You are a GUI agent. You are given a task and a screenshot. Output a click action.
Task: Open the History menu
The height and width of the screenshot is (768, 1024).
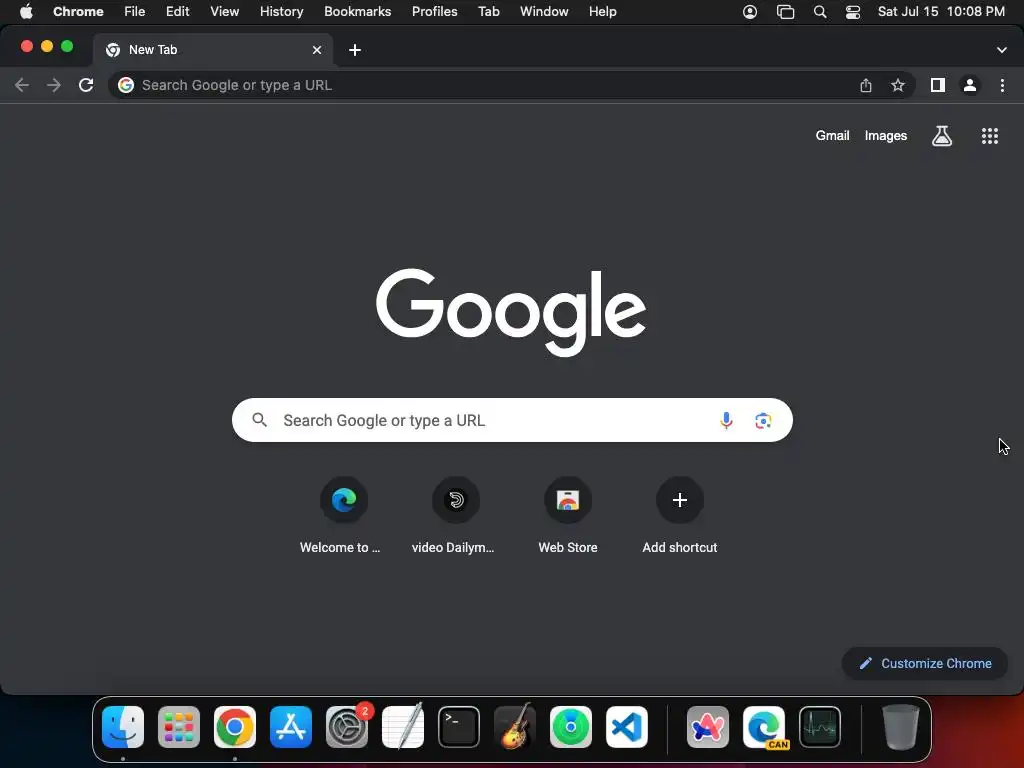281,12
